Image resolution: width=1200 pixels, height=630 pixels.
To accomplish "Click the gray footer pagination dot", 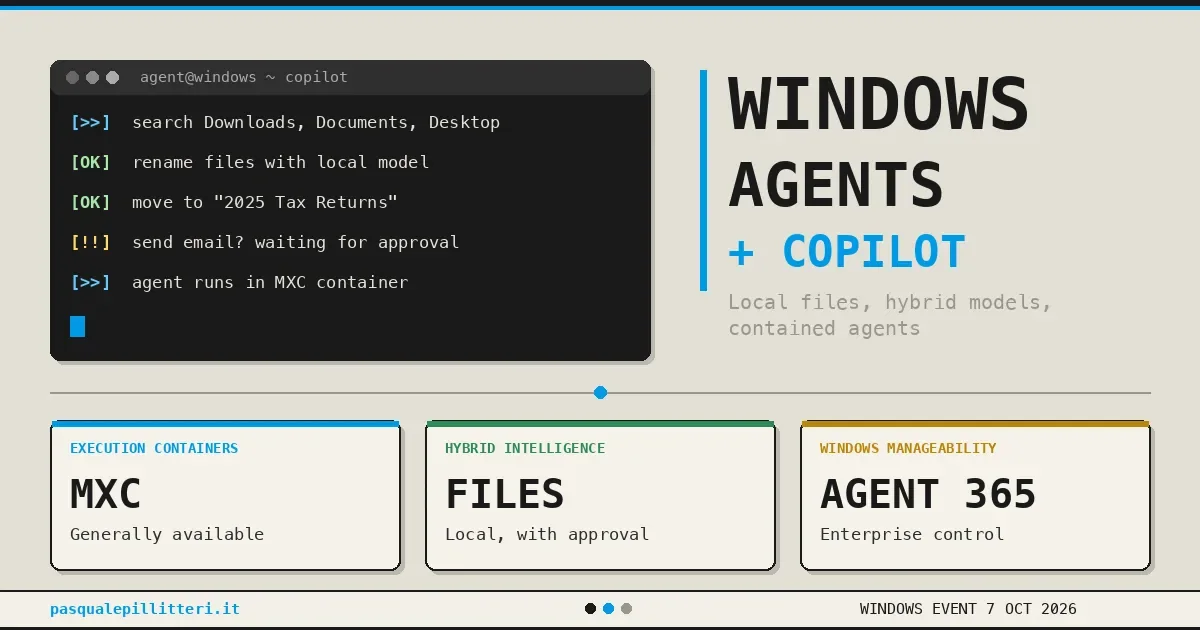I will pyautogui.click(x=626, y=608).
